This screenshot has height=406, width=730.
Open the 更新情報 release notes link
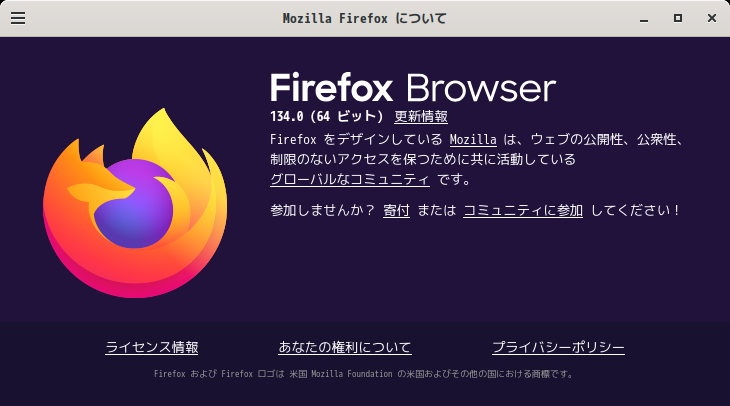point(421,116)
